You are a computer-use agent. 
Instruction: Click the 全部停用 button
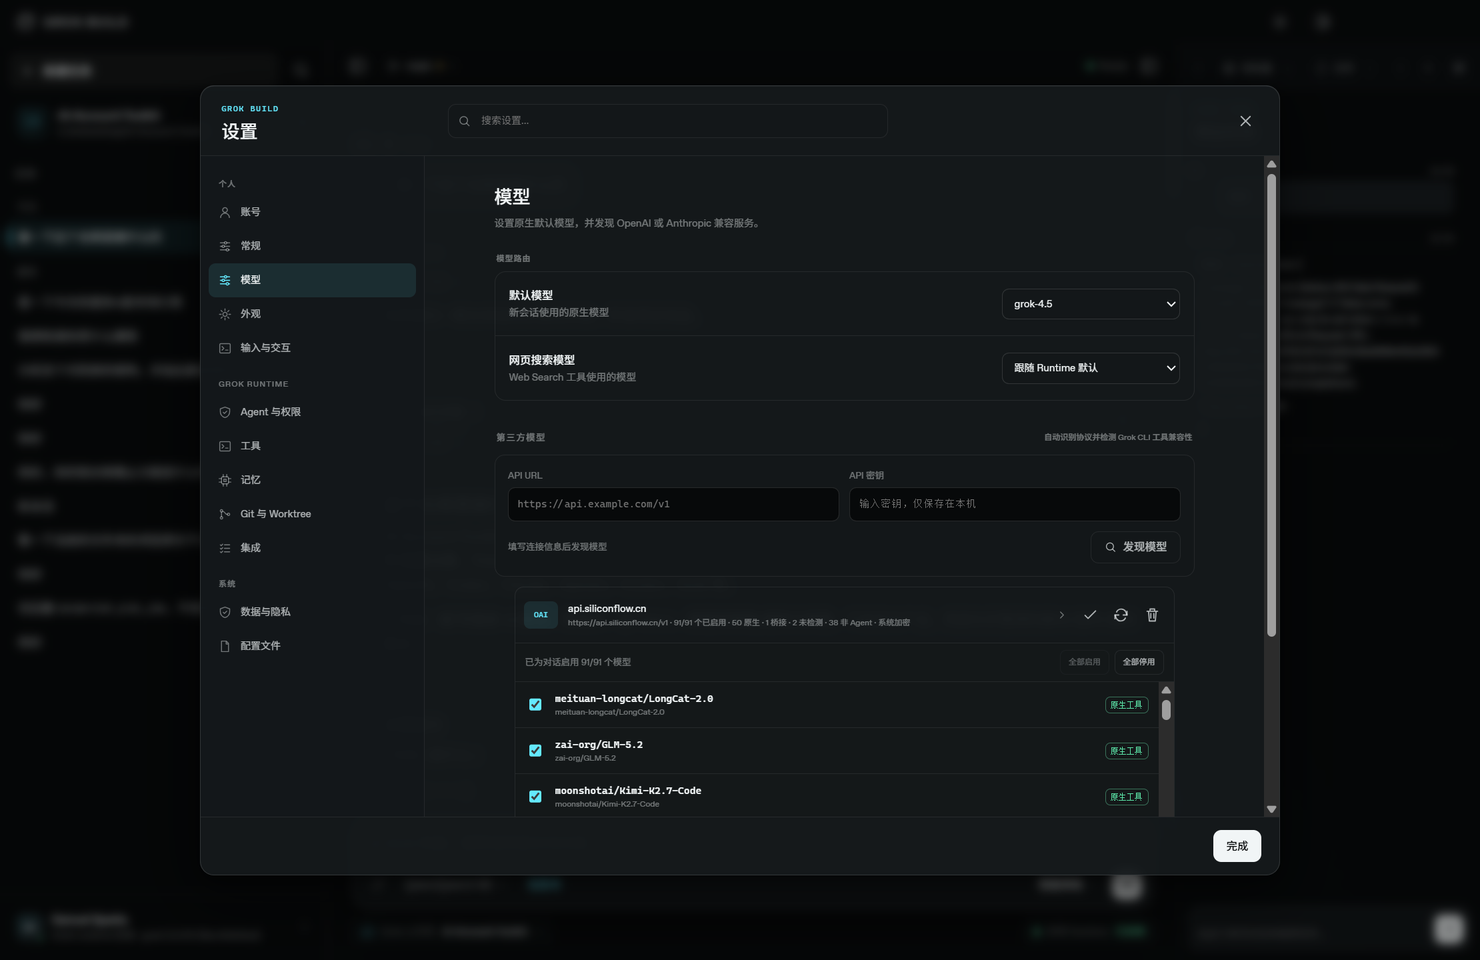(1138, 662)
